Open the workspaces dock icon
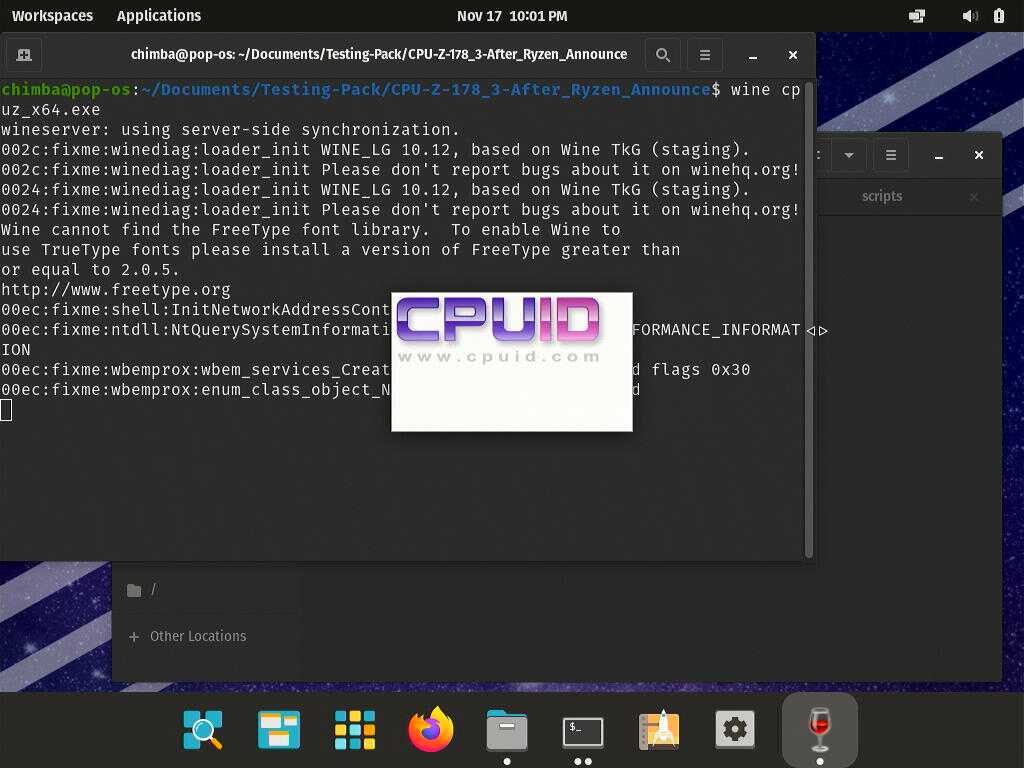Screen dimensions: 1024x768 point(279,729)
